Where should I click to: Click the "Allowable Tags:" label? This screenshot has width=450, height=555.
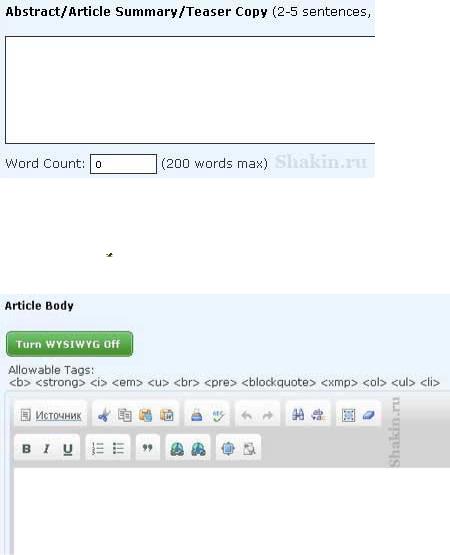[x=51, y=370]
